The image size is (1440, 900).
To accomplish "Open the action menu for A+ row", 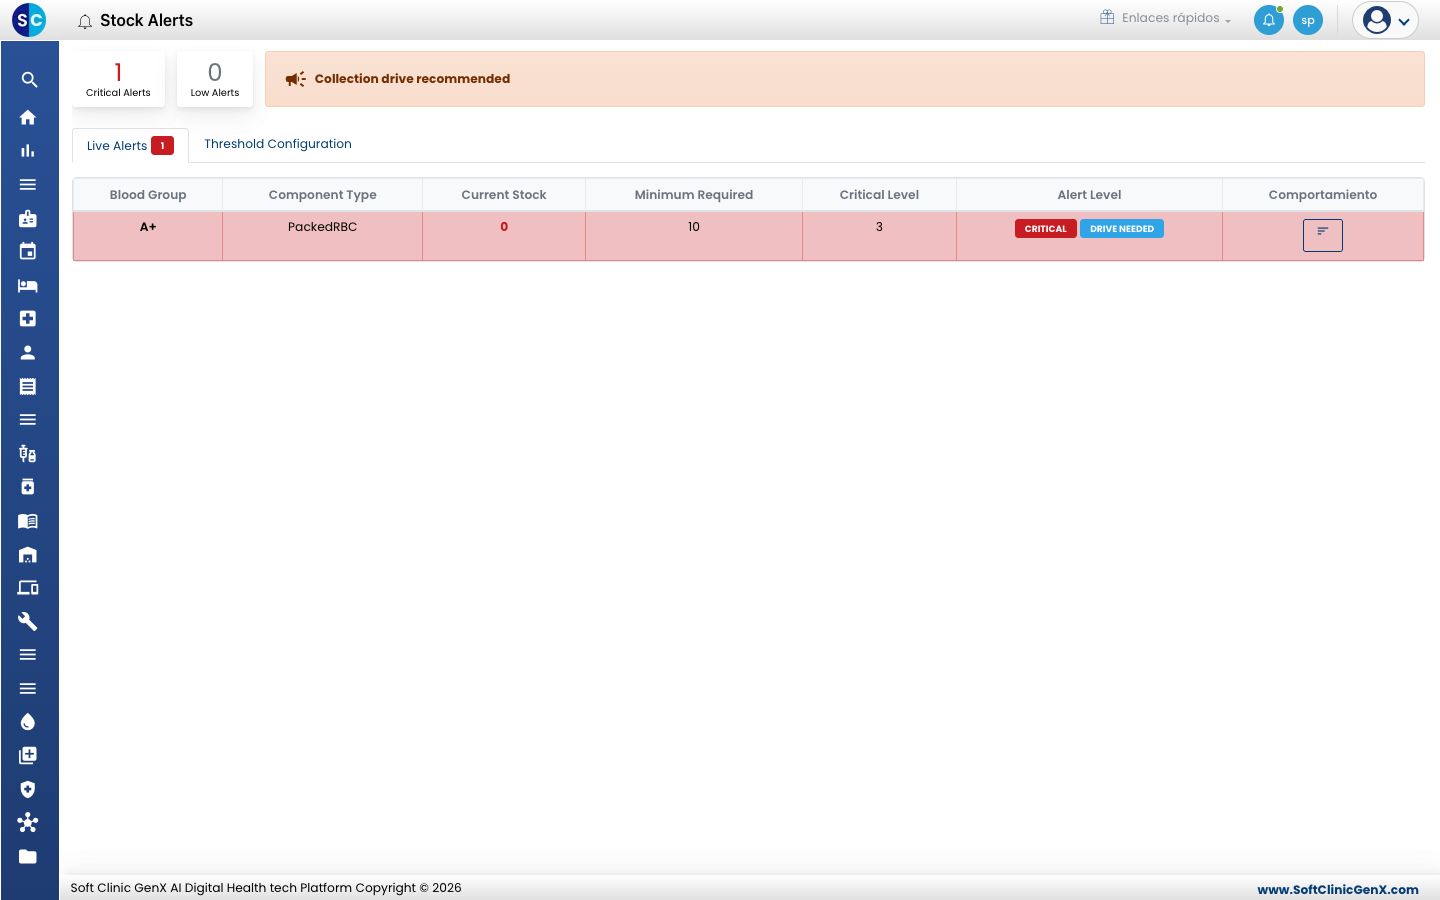I will pyautogui.click(x=1323, y=236).
